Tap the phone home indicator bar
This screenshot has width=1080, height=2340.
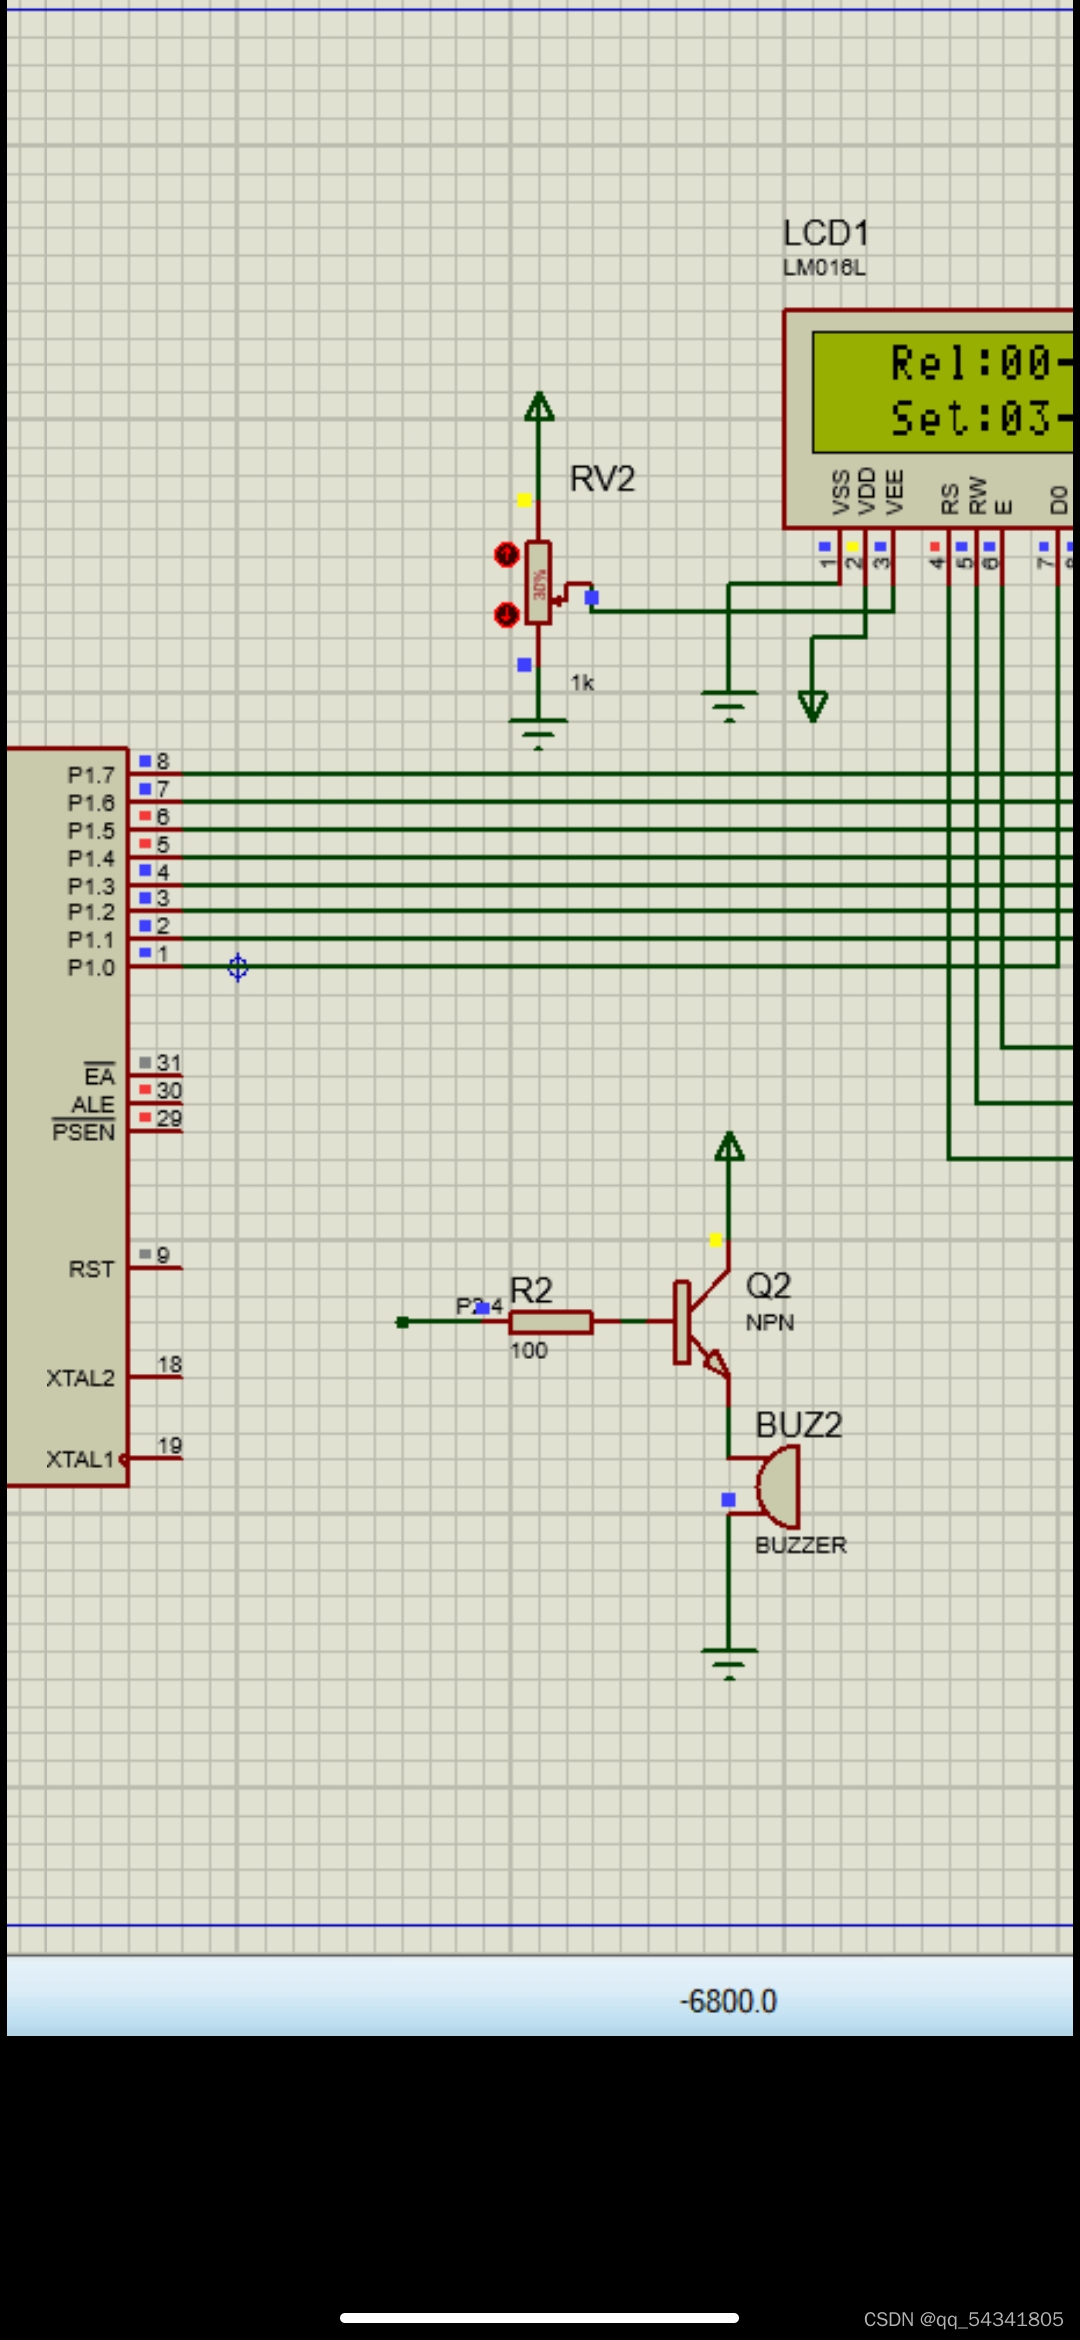tap(539, 2317)
